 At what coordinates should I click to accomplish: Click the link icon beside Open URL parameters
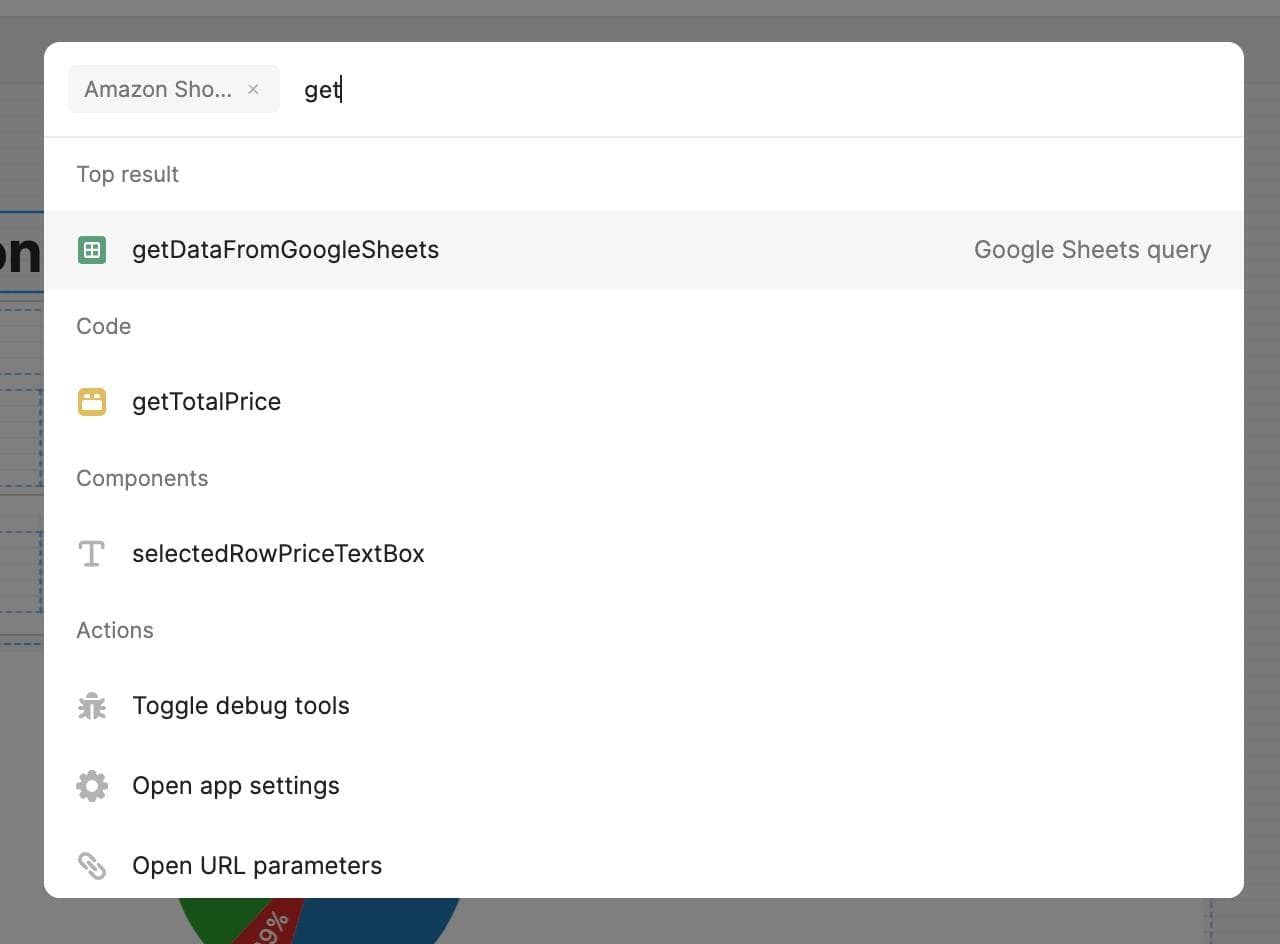pos(92,865)
